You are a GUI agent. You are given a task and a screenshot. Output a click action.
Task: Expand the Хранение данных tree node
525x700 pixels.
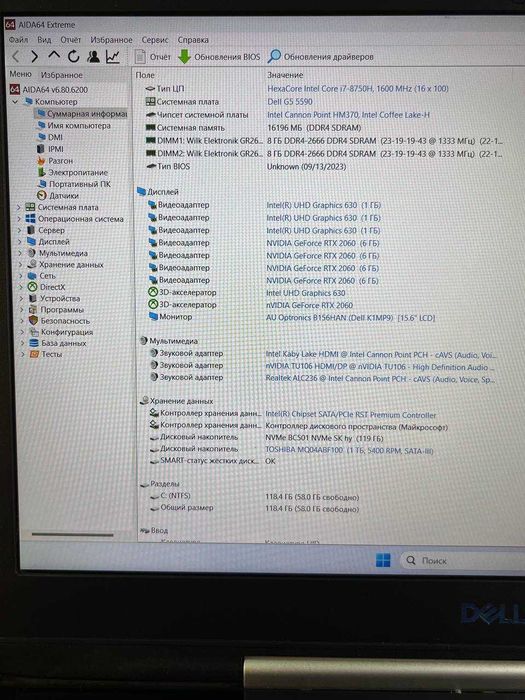click(x=21, y=264)
